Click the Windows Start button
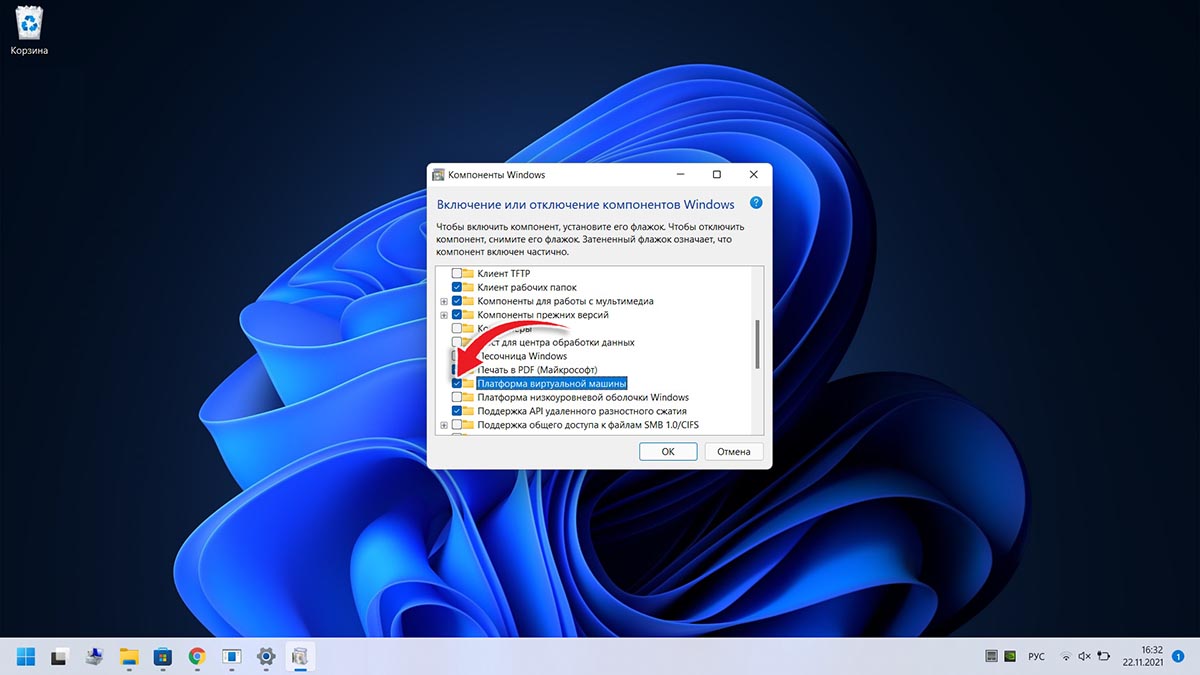This screenshot has height=675, width=1200. click(x=26, y=656)
